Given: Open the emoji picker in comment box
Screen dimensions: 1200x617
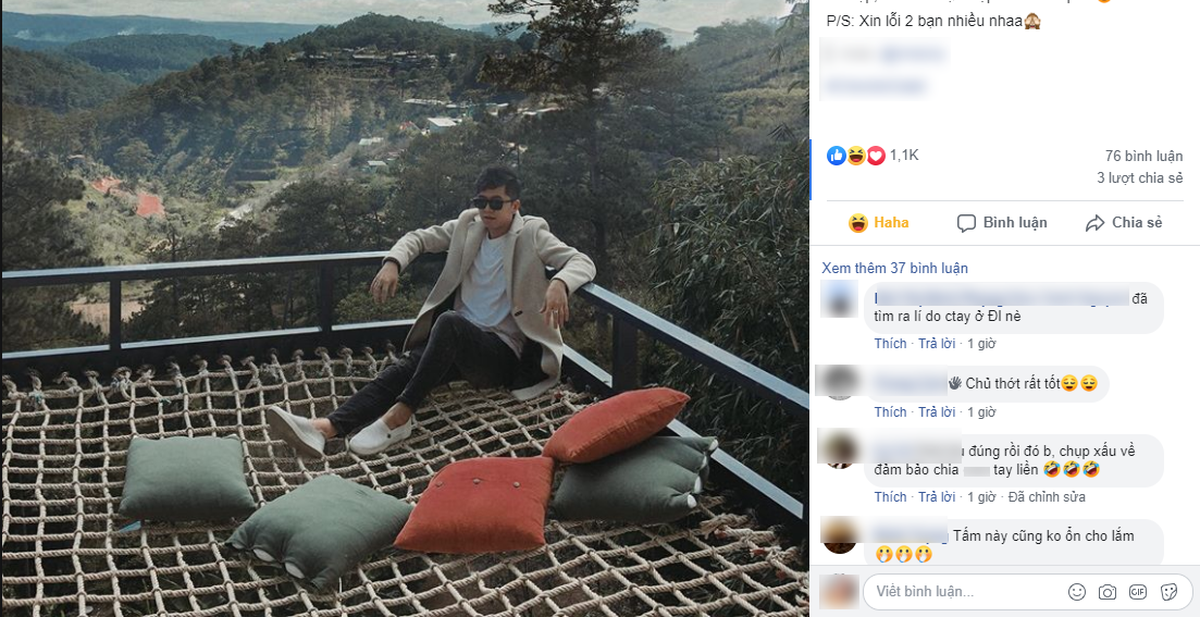Looking at the screenshot, I should (1077, 592).
